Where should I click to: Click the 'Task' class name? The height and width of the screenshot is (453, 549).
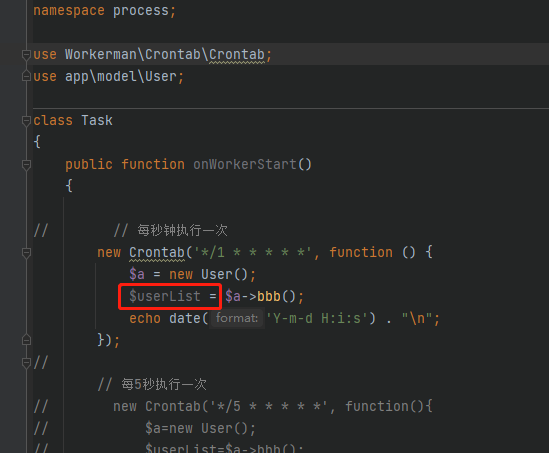coord(97,121)
